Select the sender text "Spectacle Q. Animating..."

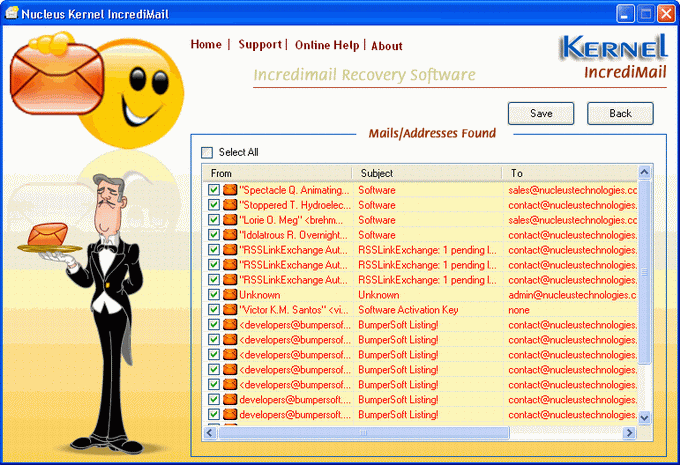tap(294, 190)
